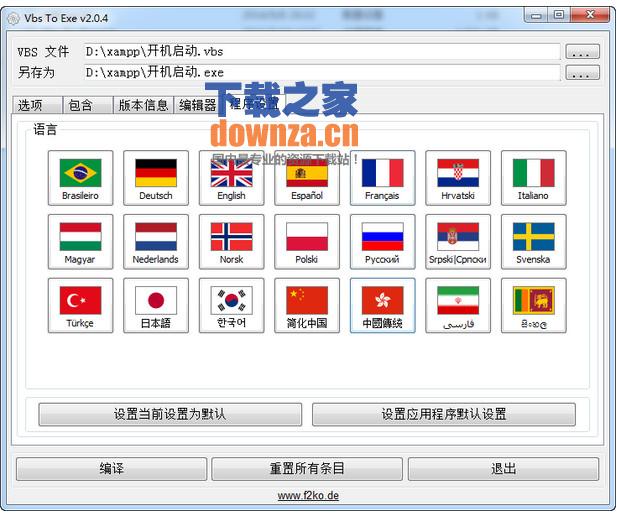Select the Brasileiro language flag
This screenshot has height=513, width=617.
click(80, 178)
